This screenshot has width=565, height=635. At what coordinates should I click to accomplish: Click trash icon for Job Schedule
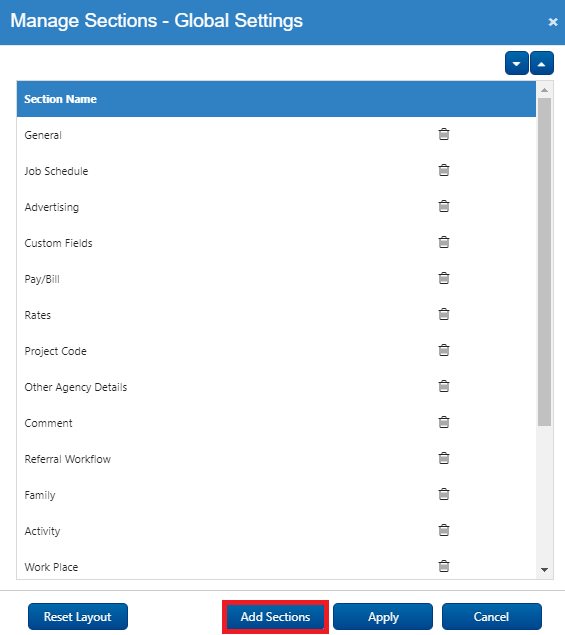point(444,170)
